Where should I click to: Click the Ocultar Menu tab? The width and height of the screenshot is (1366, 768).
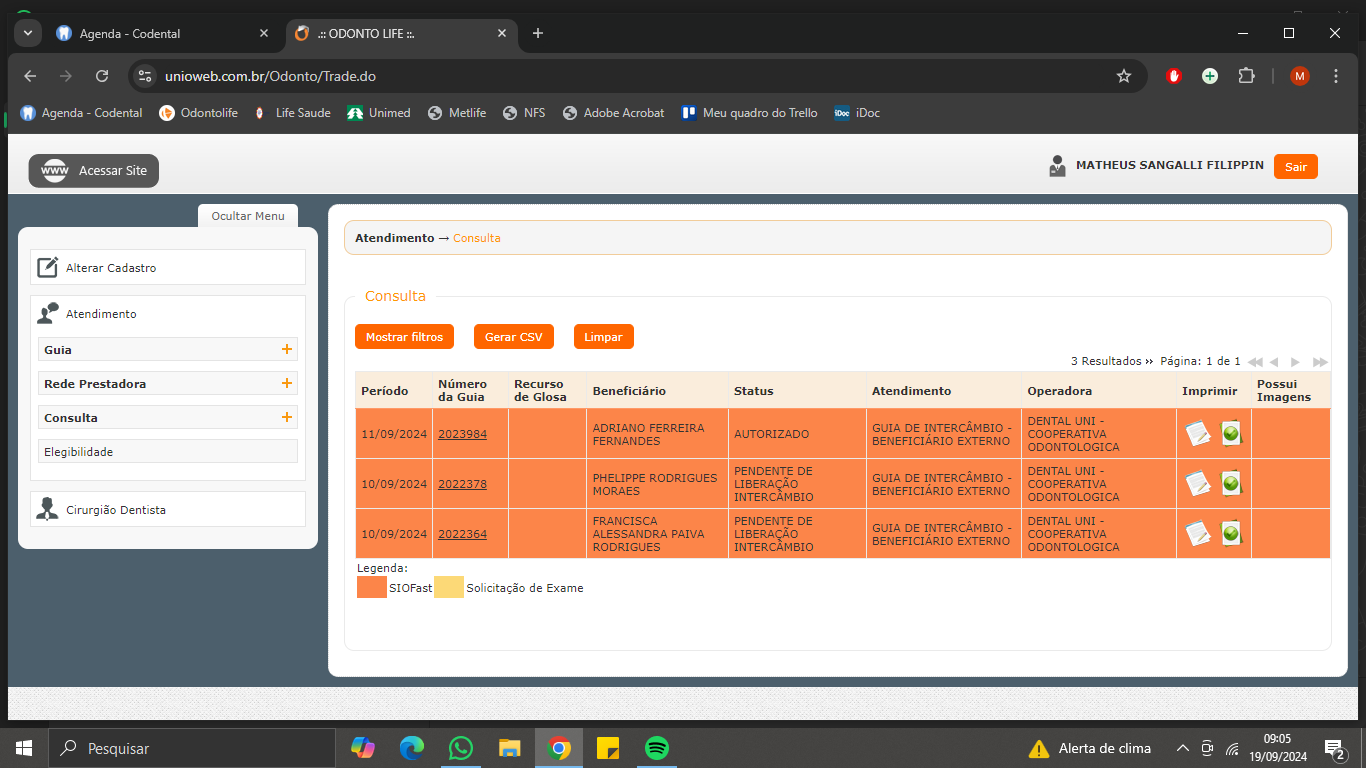point(248,216)
